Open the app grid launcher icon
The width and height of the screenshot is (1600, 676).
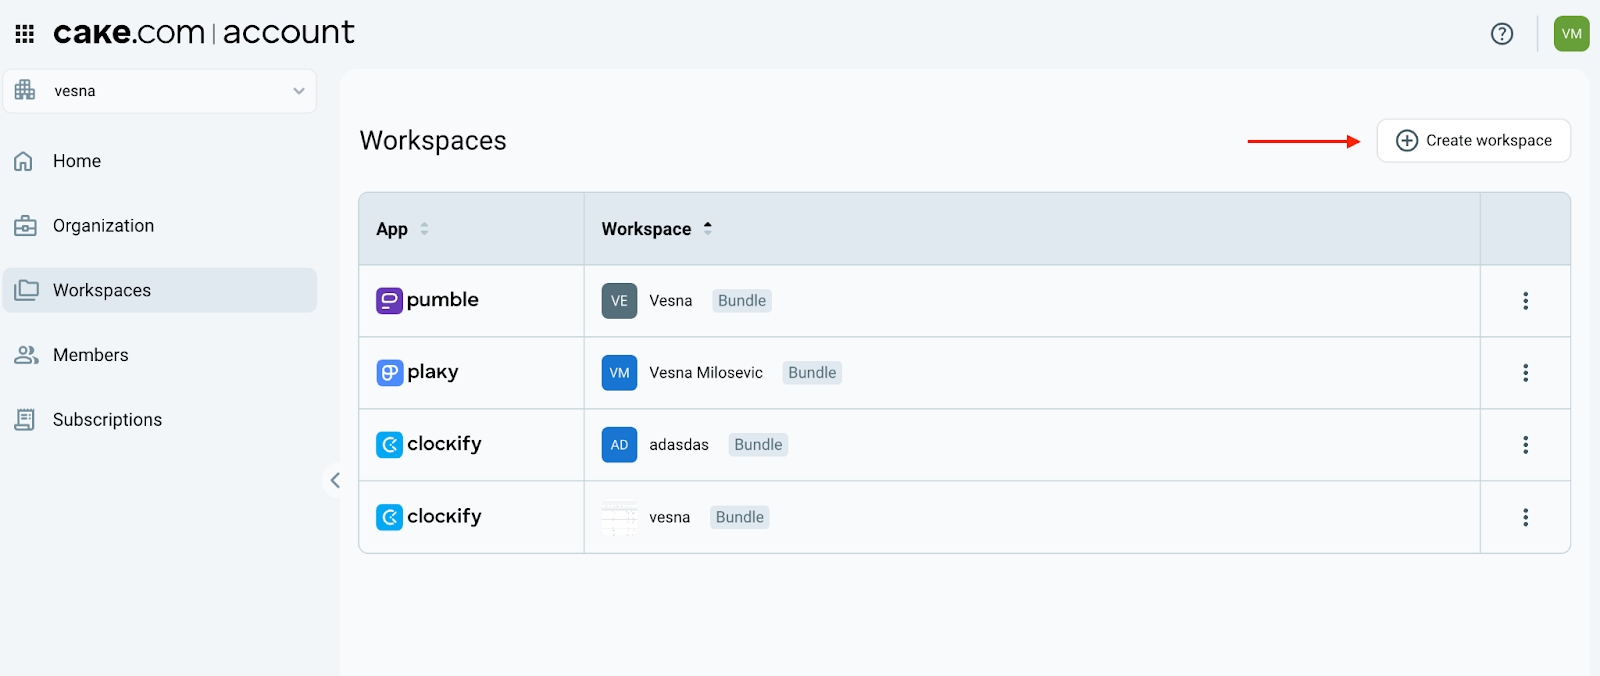[x=25, y=34]
